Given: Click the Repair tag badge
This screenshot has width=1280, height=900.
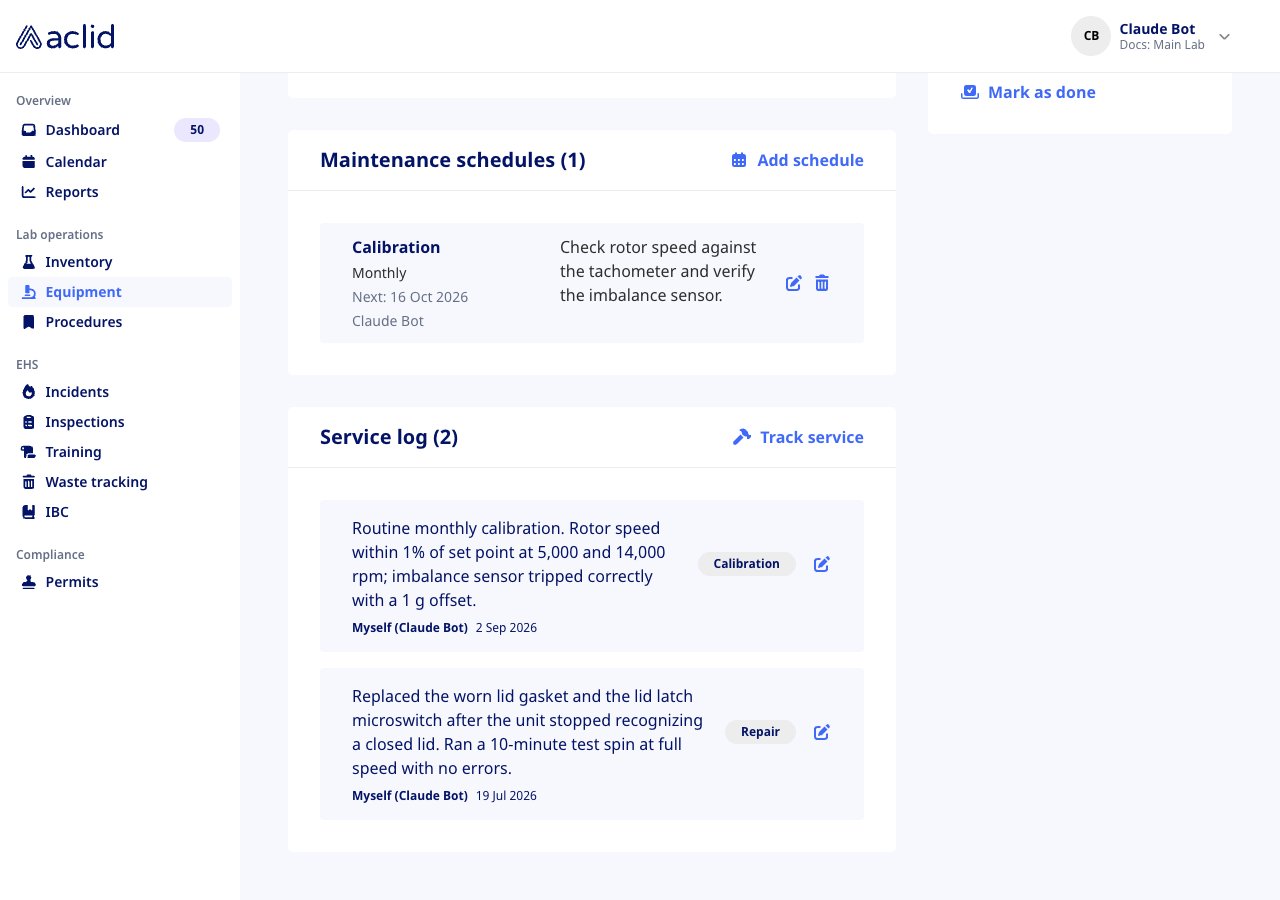Looking at the screenshot, I should (x=760, y=732).
